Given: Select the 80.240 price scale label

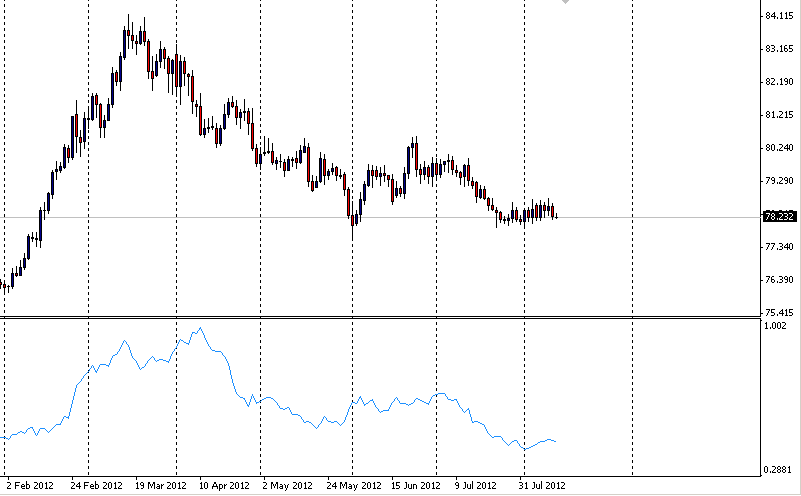Looking at the screenshot, I should (x=780, y=148).
